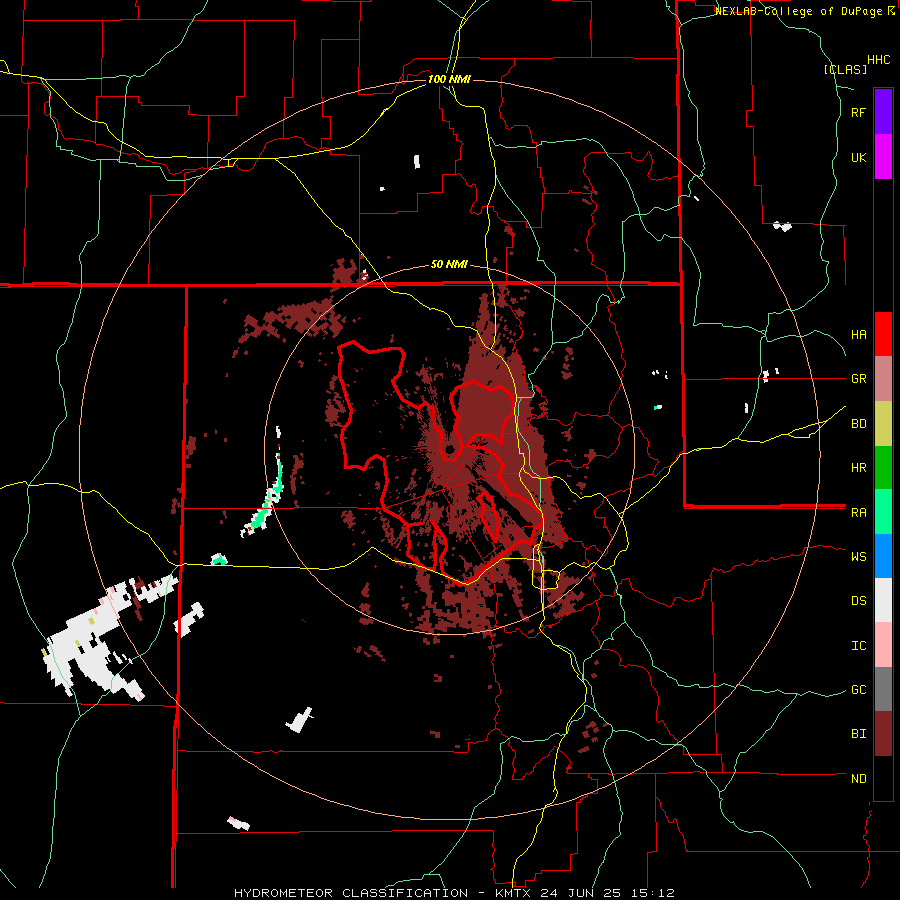Screen dimensions: 900x900
Task: Click the BD legend label
Action: coord(858,424)
